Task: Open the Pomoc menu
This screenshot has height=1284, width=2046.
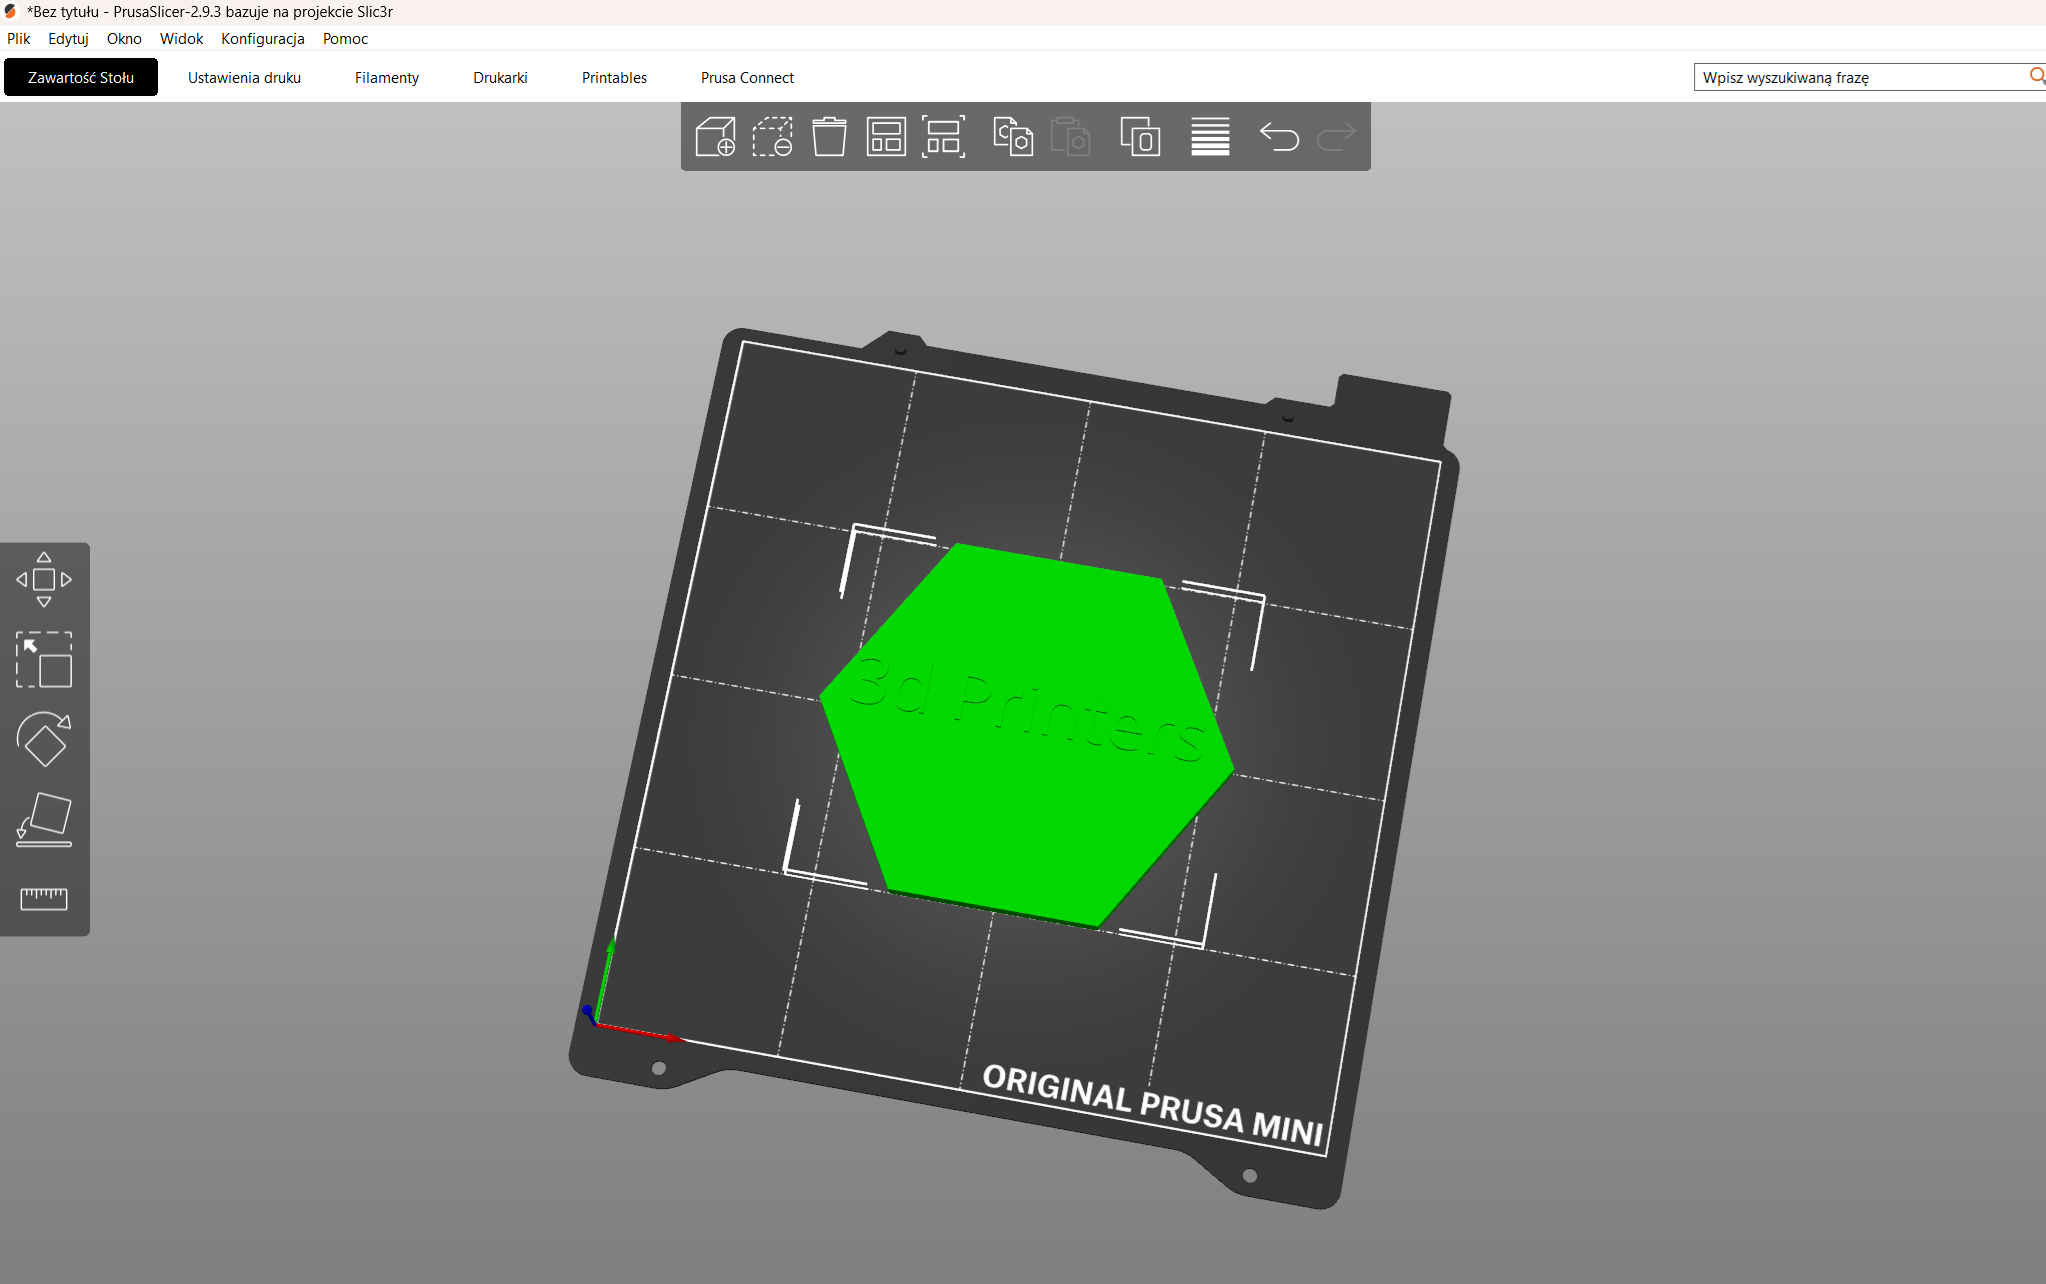Action: point(345,38)
